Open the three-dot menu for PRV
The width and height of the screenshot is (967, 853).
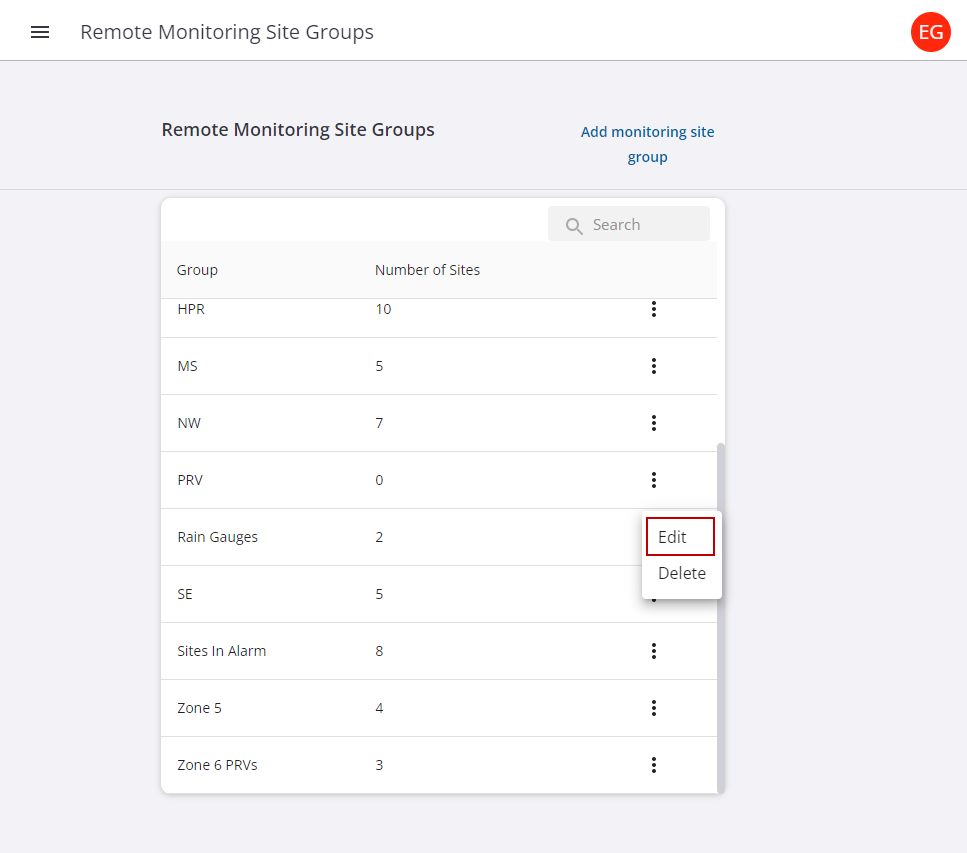coord(653,480)
